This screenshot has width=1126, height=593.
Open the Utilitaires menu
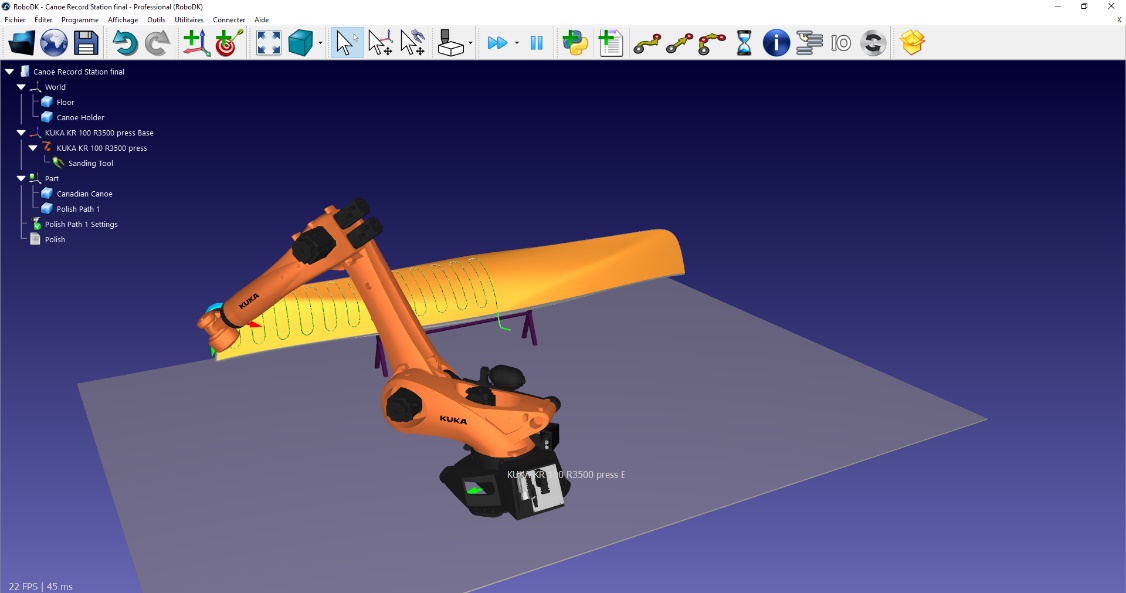pos(189,19)
